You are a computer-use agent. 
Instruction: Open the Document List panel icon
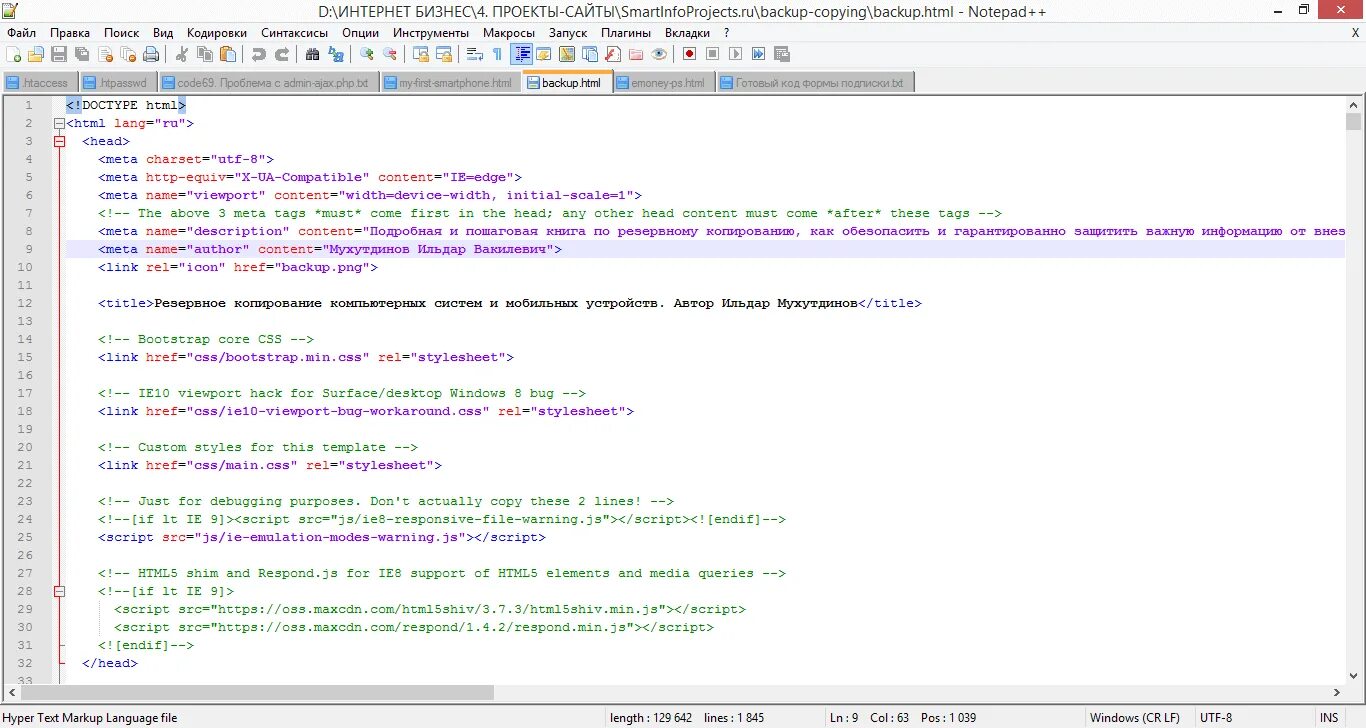pyautogui.click(x=590, y=54)
